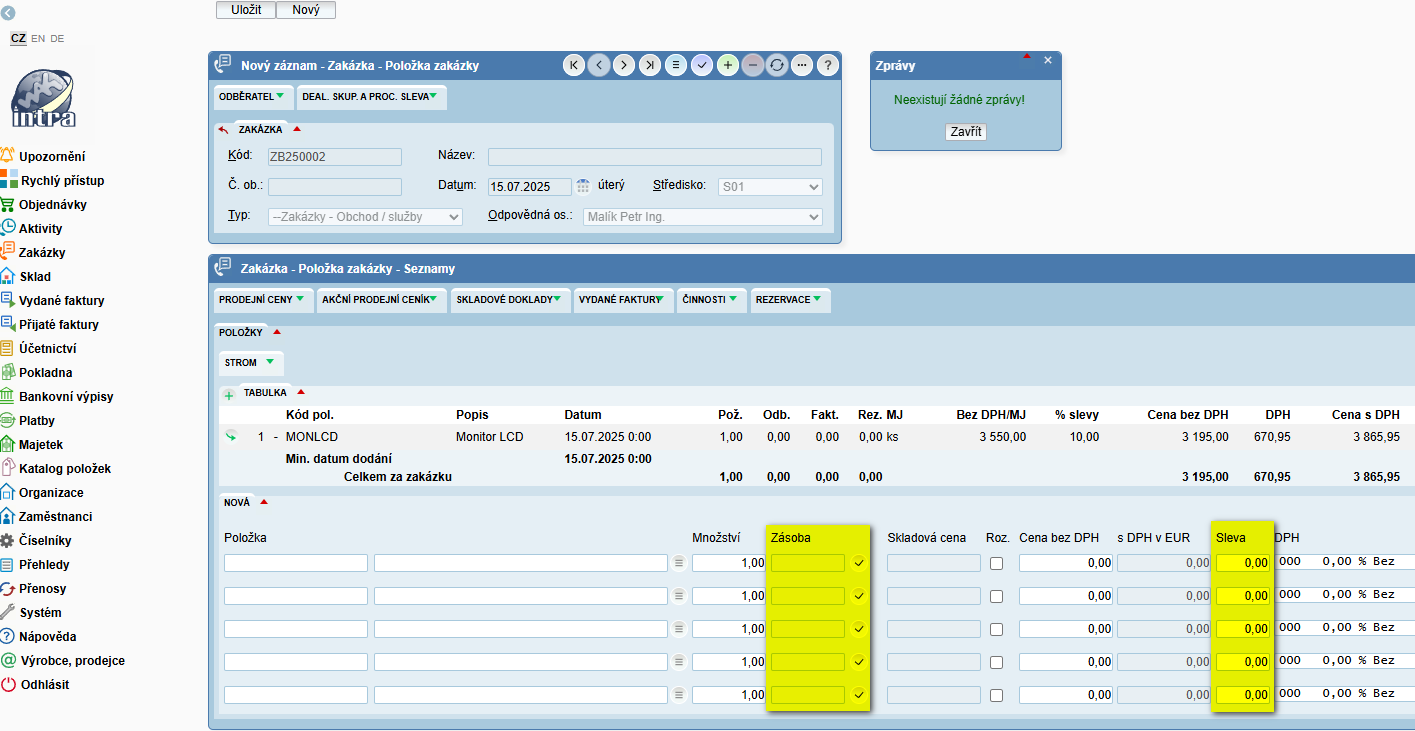The image size is (1415, 731).
Task: Enable the Roz. checkbox in third new row
Action: click(996, 630)
